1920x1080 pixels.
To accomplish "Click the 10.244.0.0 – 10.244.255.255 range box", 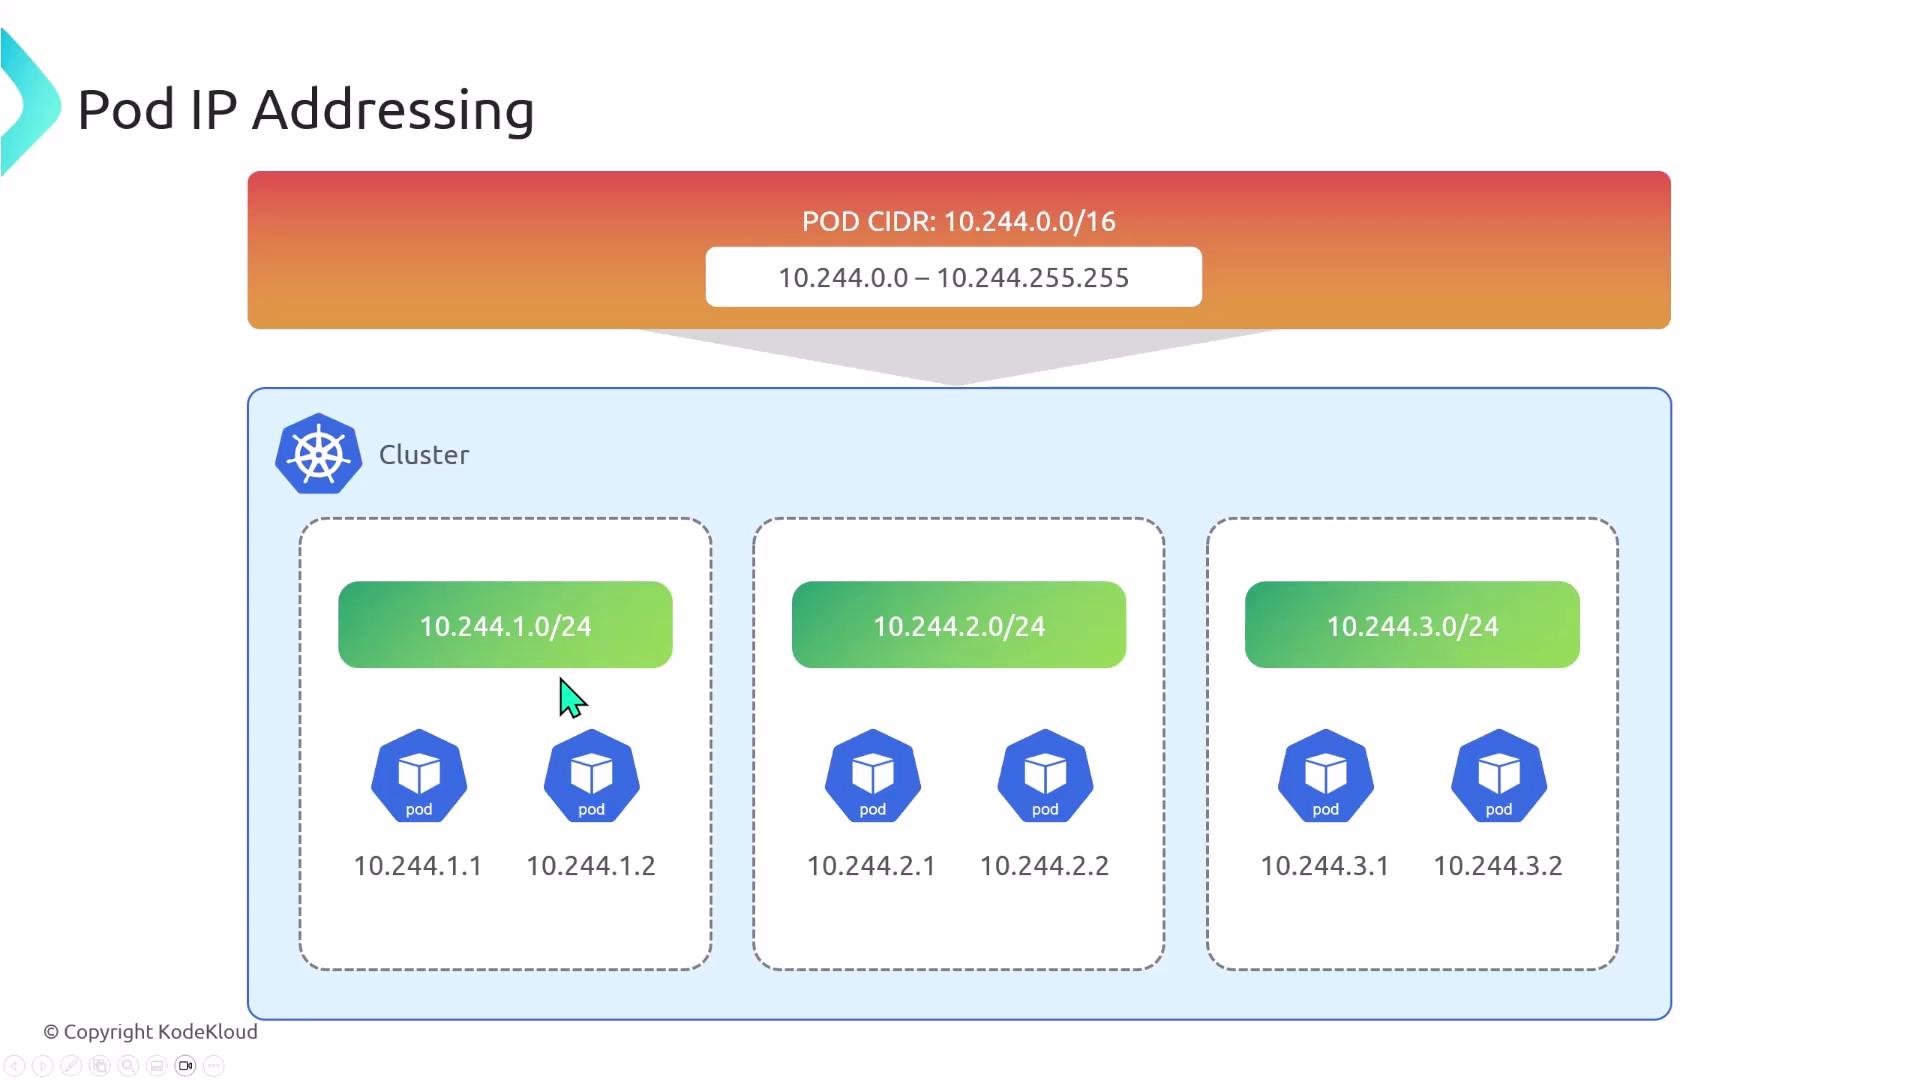I will tap(954, 277).
